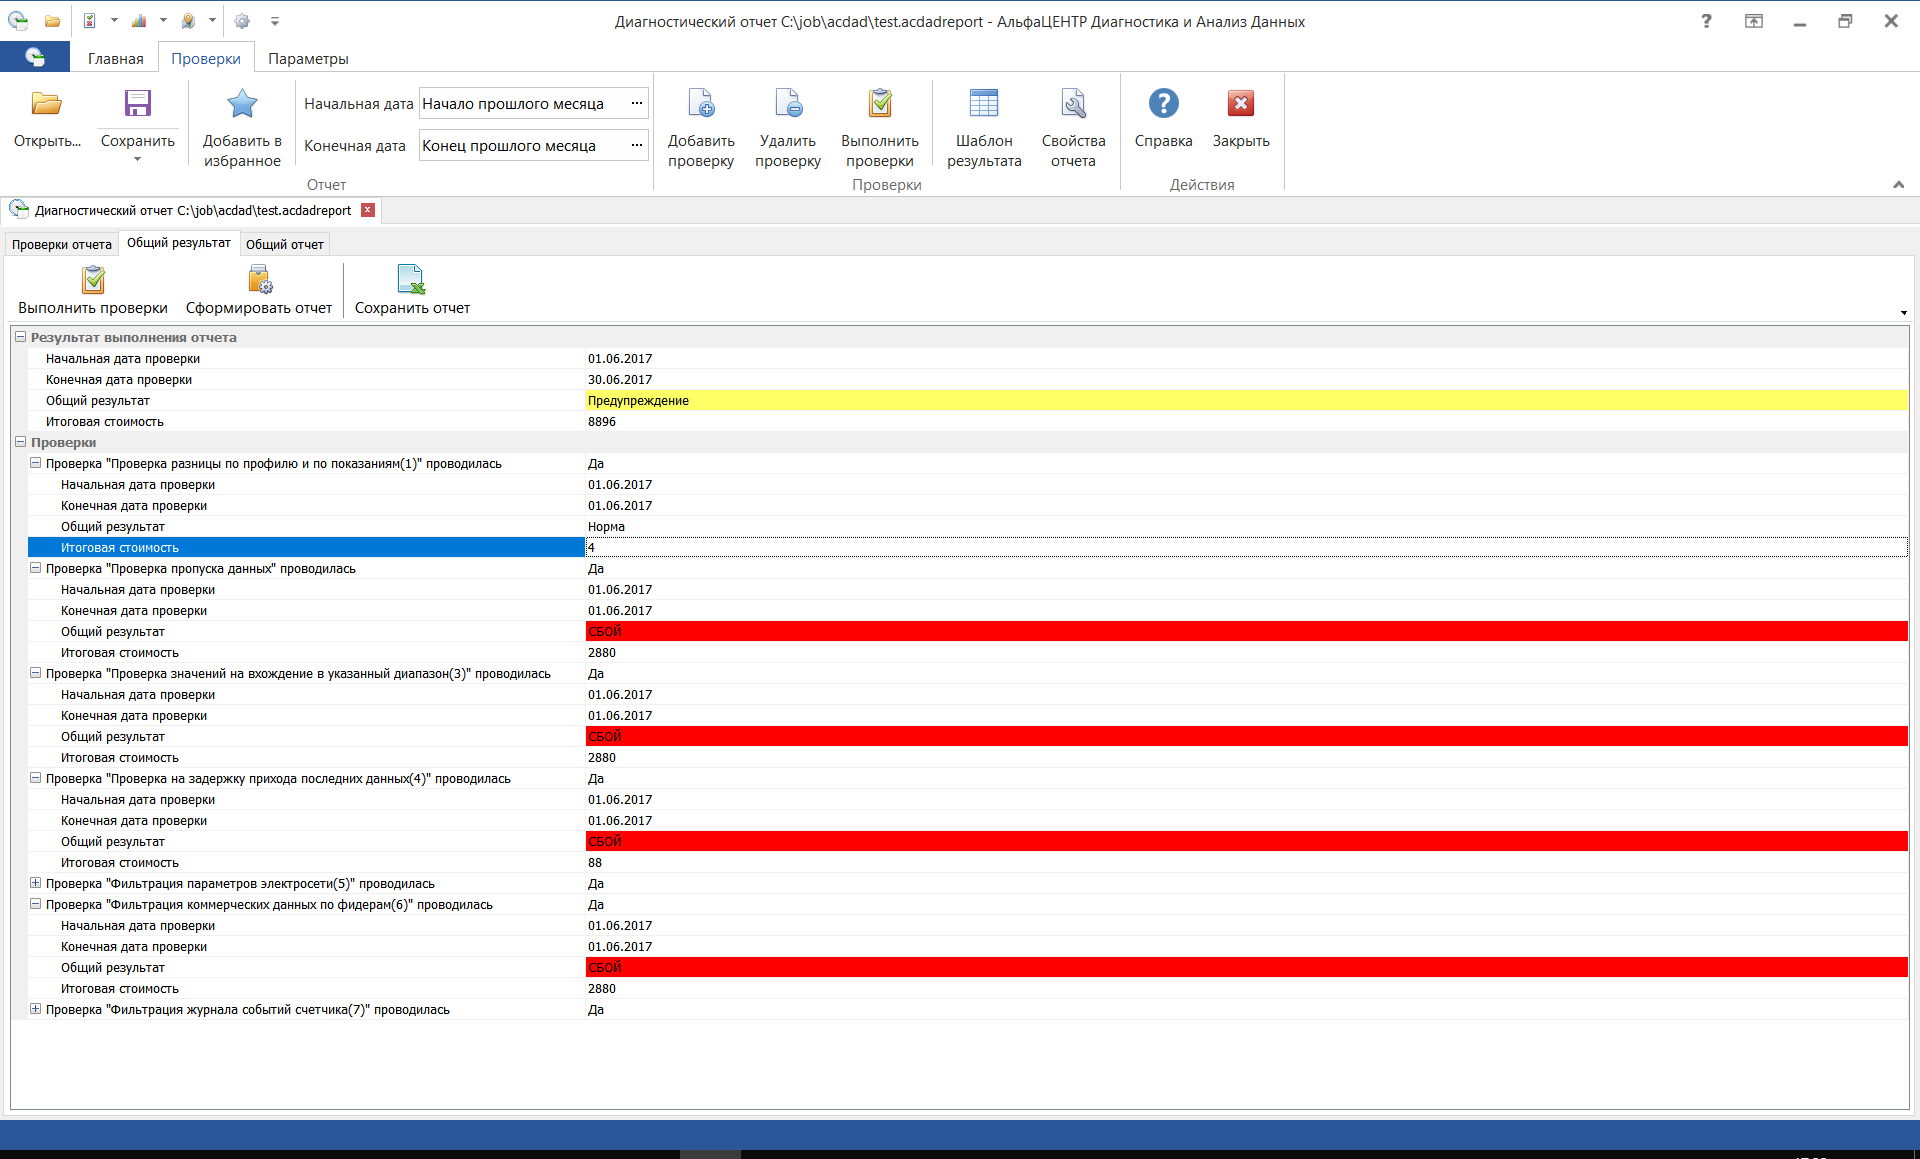Open the Общий отчет tab
The image size is (1920, 1159).
tap(285, 243)
